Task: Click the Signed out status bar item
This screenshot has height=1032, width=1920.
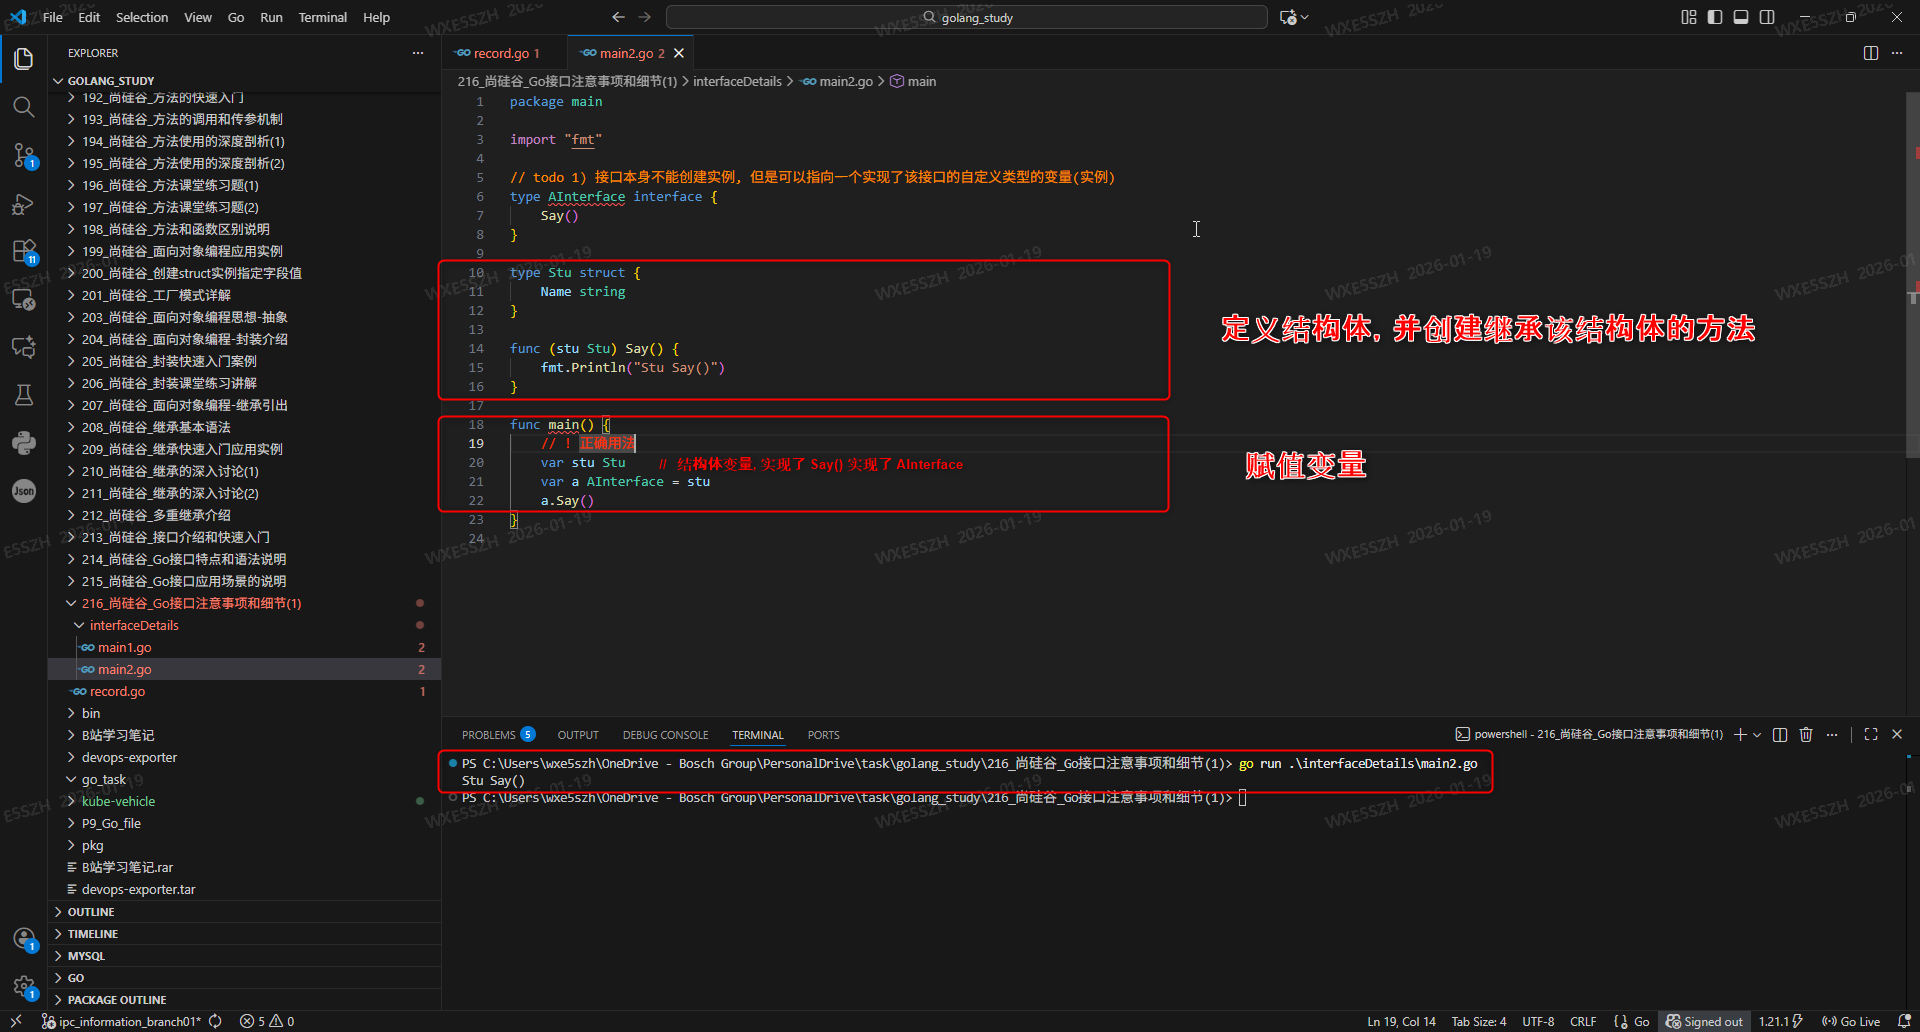Action: click(x=1704, y=1022)
